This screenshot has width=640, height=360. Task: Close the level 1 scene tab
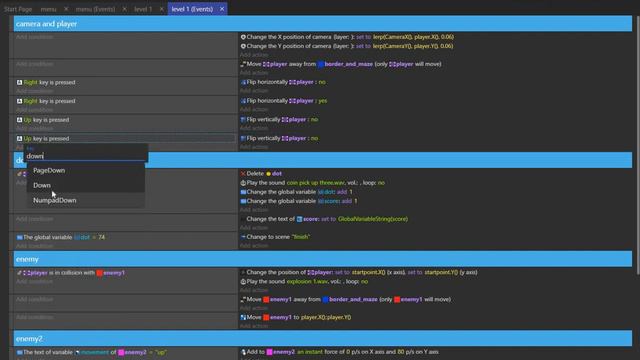(x=162, y=9)
